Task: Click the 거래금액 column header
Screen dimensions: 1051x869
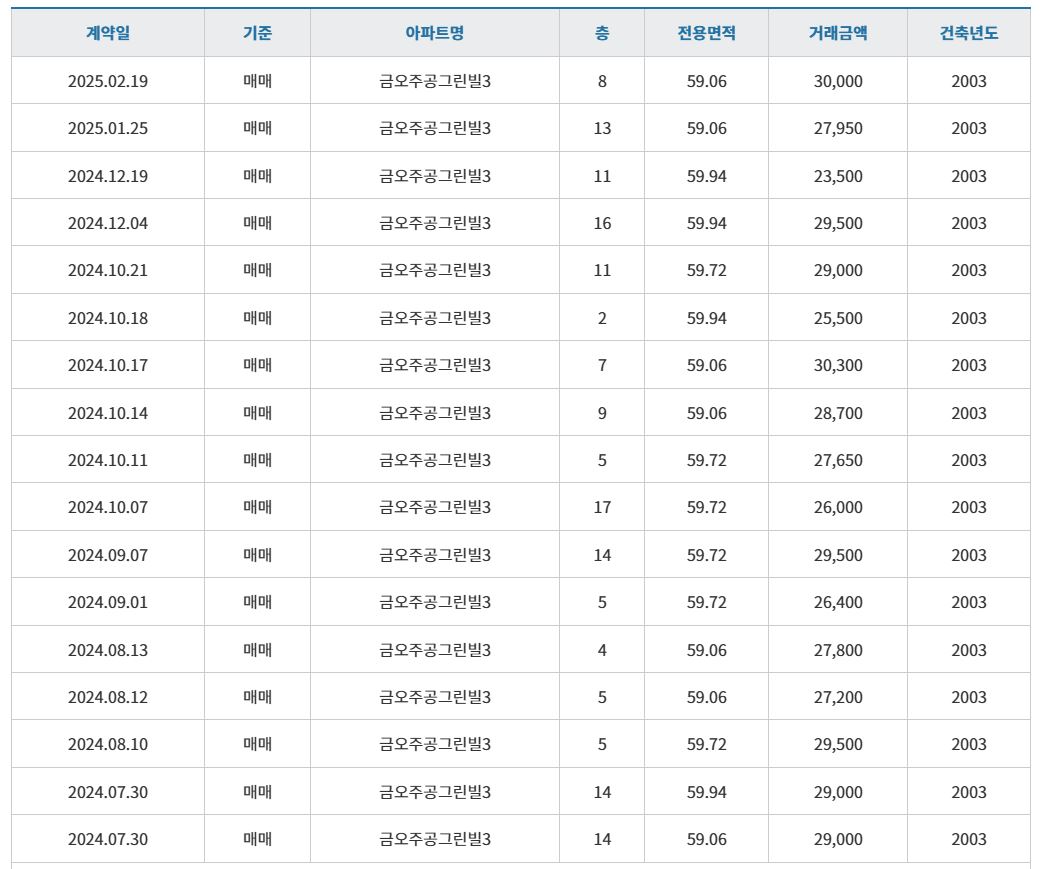Action: point(838,32)
